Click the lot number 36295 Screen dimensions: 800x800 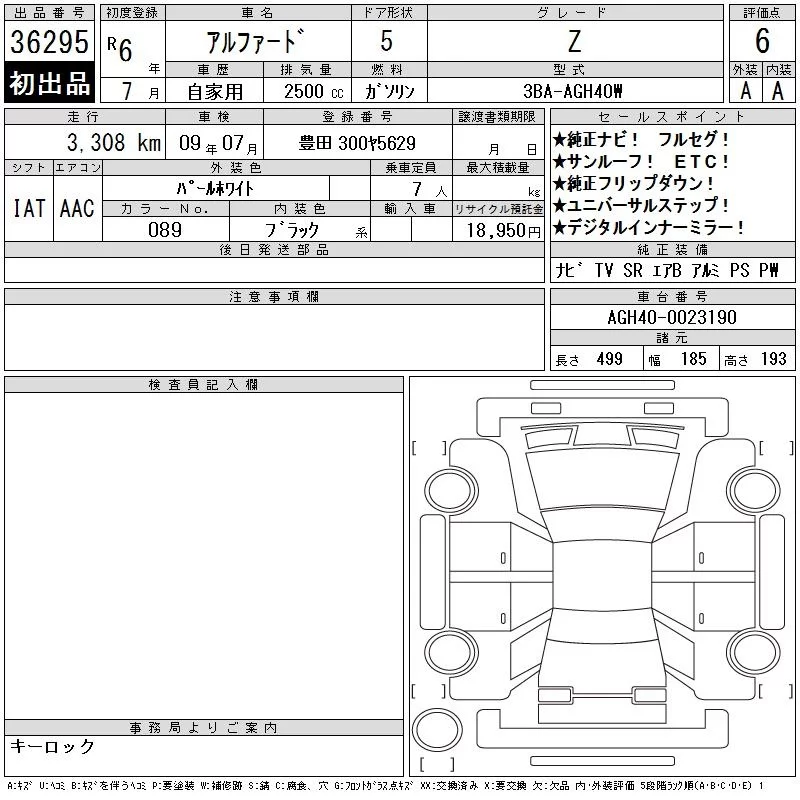[49, 42]
